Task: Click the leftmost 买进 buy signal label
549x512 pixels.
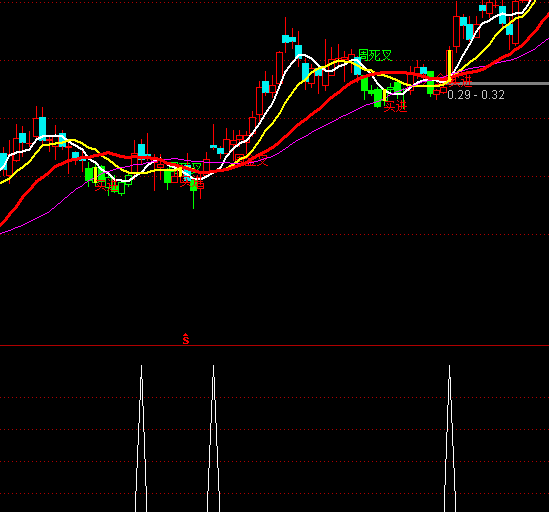Action: click(107, 185)
